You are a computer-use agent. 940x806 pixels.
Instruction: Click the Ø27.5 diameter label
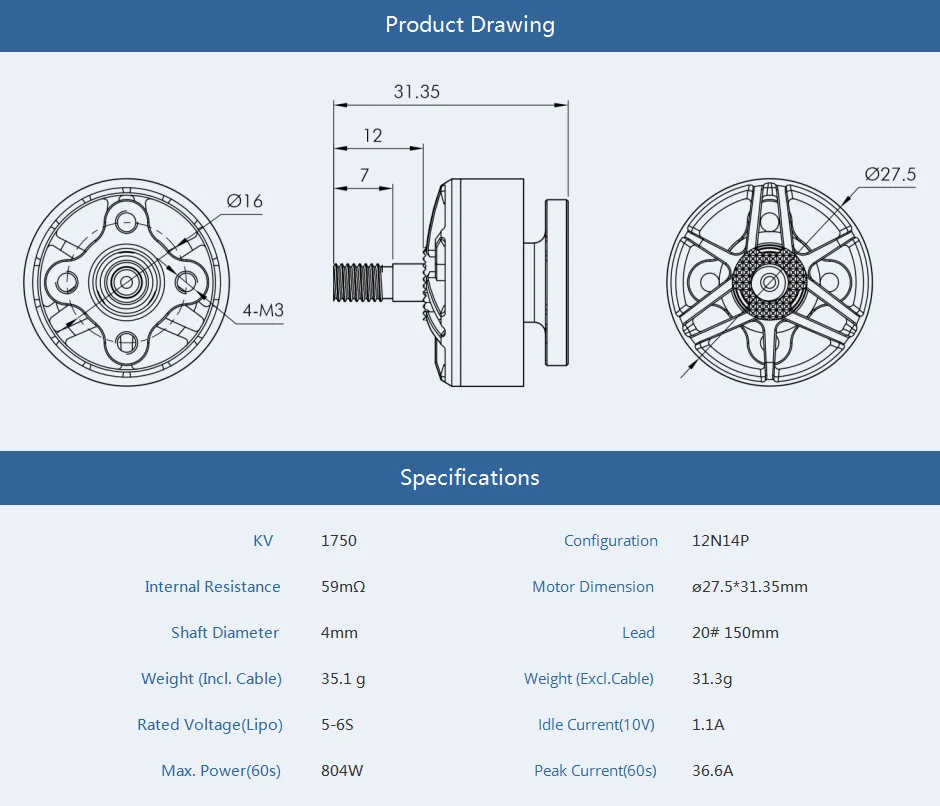(x=890, y=174)
